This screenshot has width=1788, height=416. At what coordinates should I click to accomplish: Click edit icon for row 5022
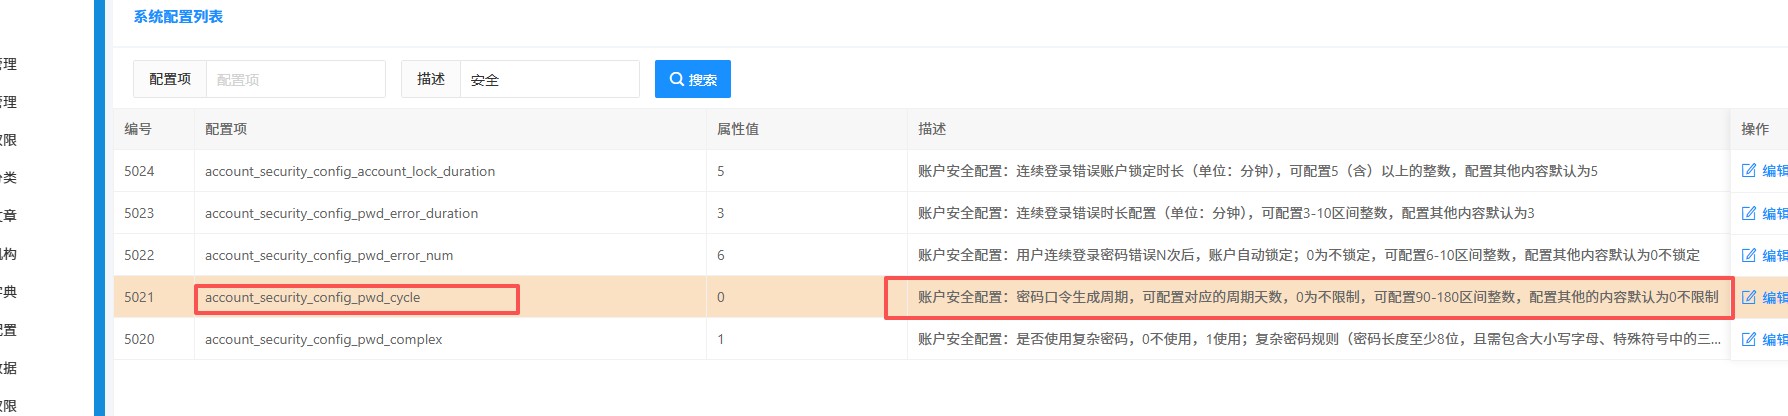coord(1750,255)
